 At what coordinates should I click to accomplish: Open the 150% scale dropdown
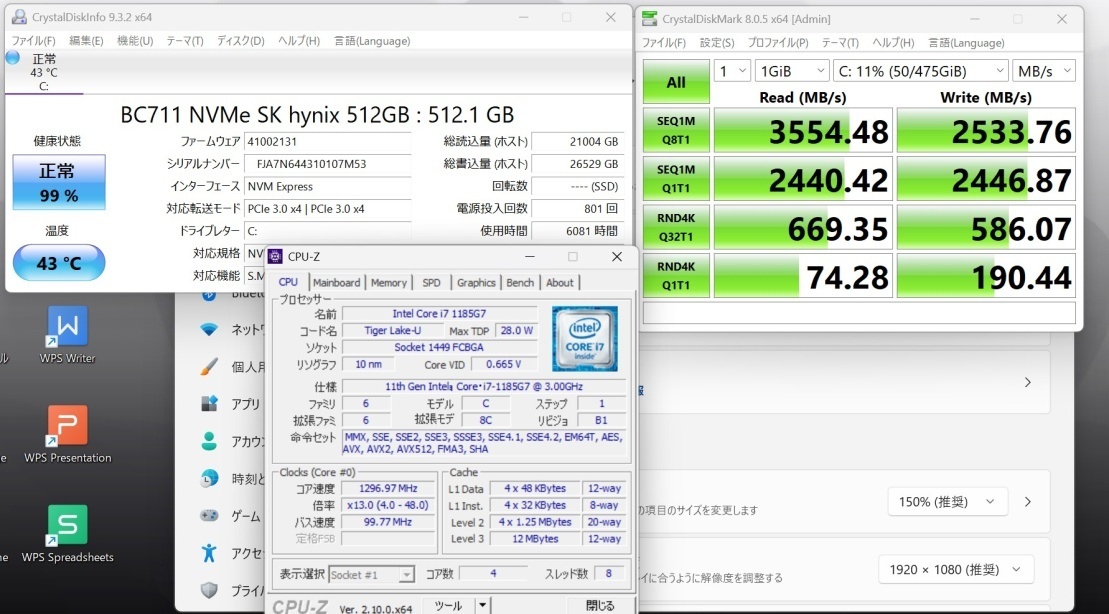pos(946,501)
